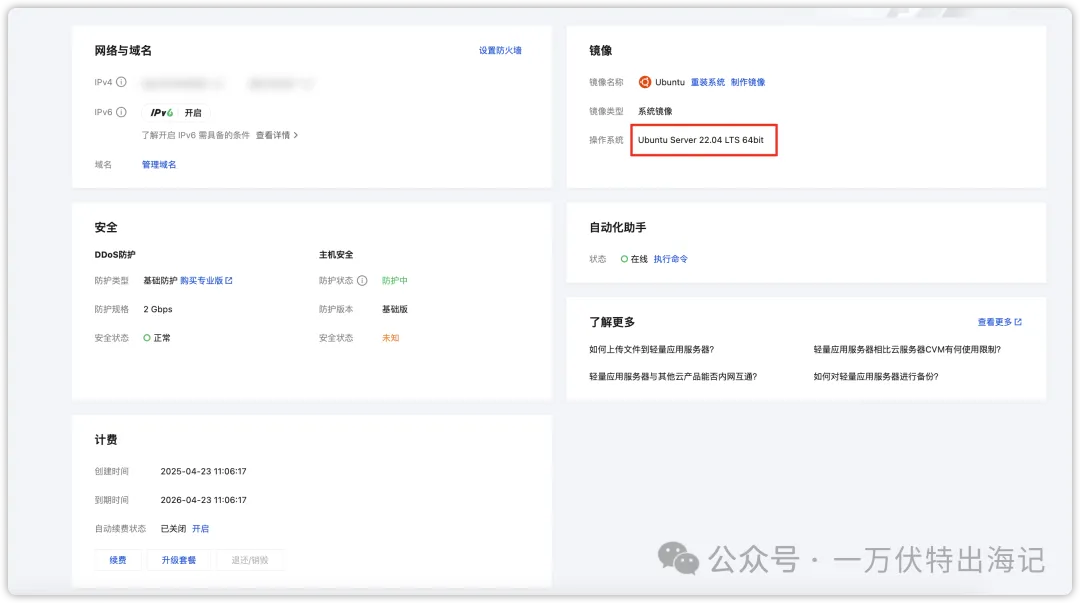Image resolution: width=1080 pixels, height=603 pixels.
Task: Click the 未知 host security status
Action: 391,338
